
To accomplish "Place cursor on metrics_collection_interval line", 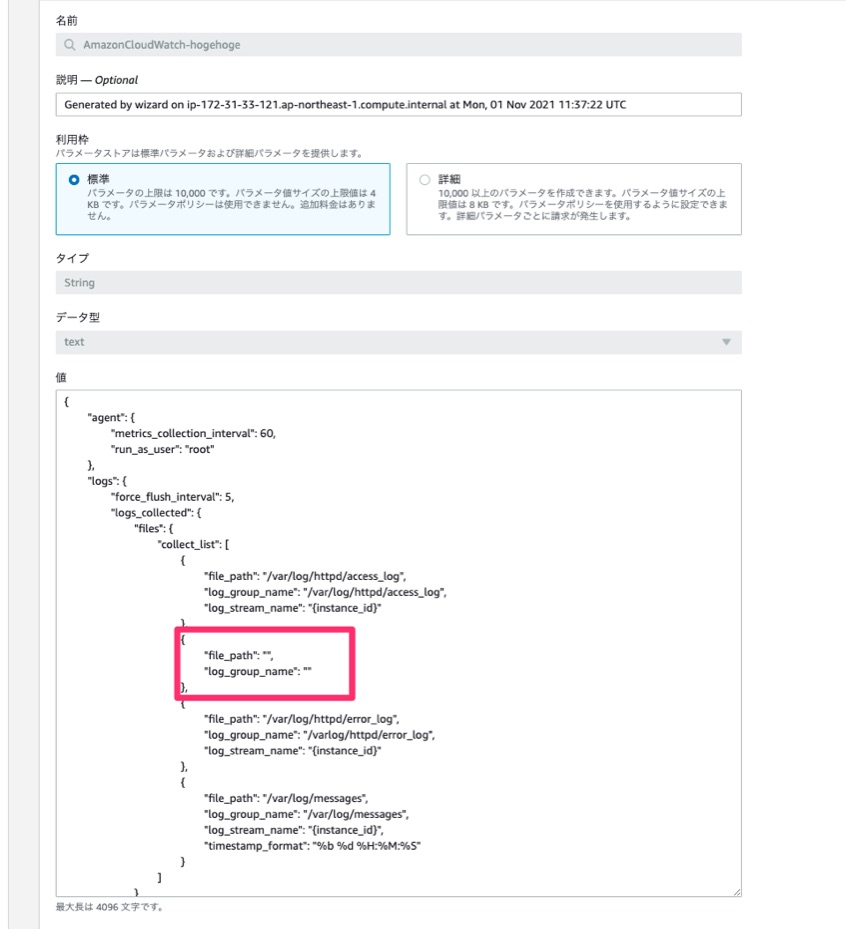I will [x=193, y=433].
